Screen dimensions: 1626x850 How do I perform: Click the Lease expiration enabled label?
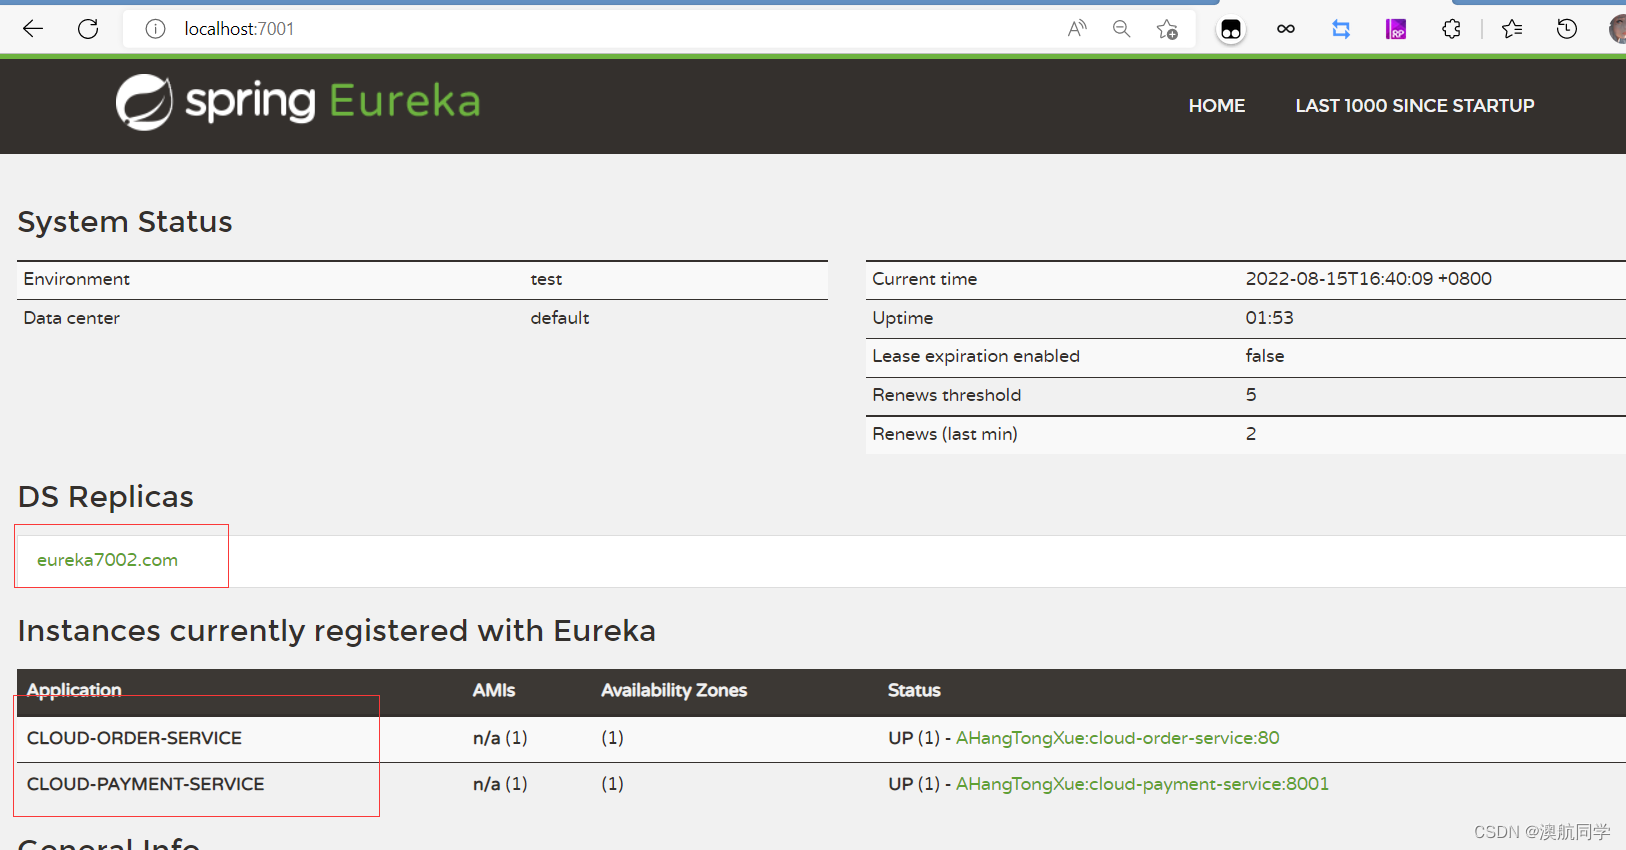976,356
